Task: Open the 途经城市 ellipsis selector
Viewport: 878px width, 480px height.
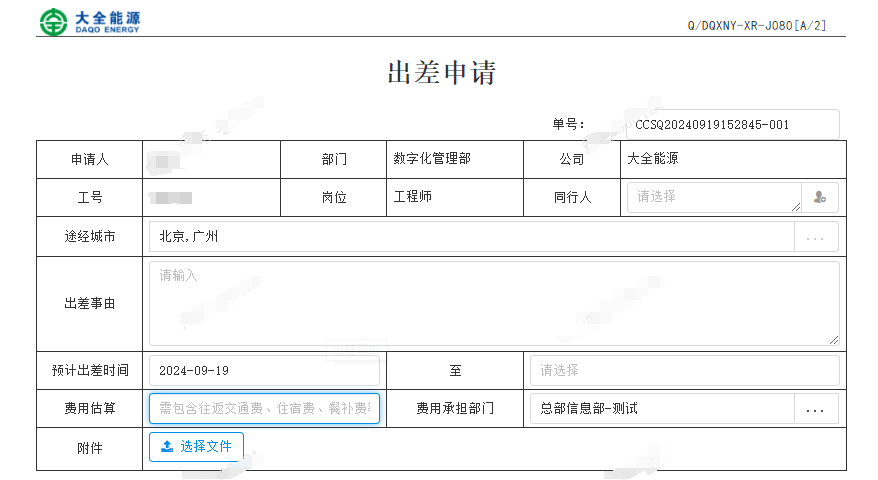Action: [815, 237]
